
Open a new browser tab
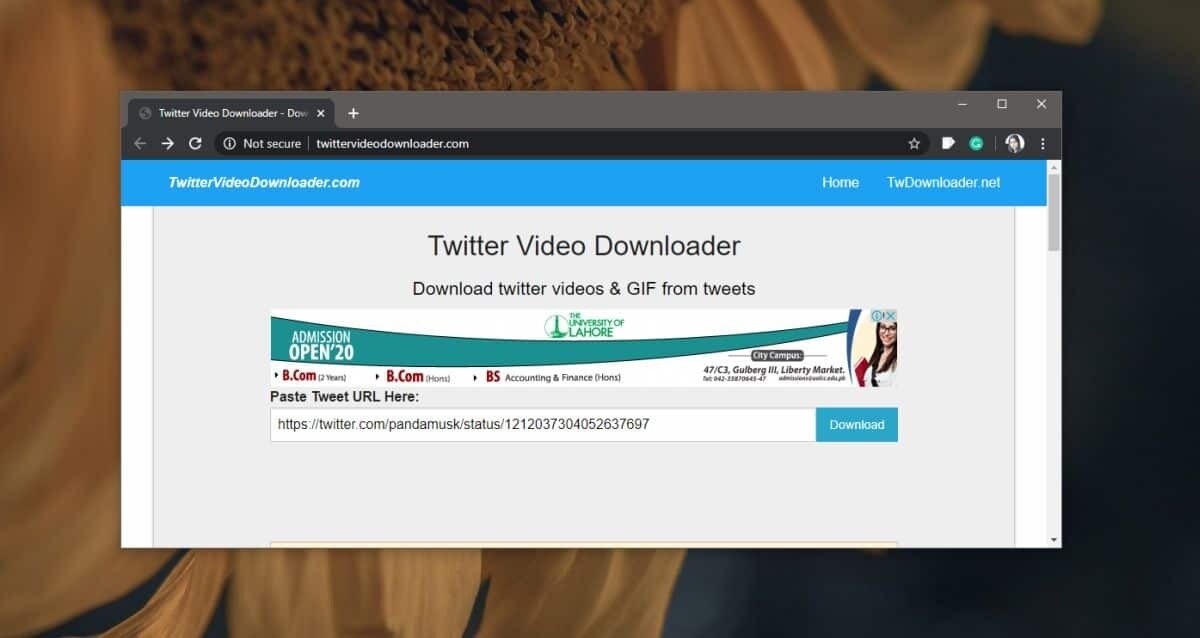352,113
